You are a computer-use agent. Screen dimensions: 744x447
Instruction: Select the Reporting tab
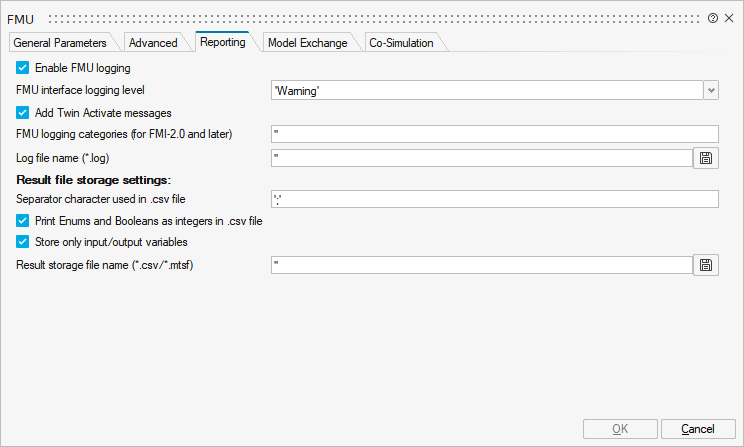pyautogui.click(x=222, y=42)
